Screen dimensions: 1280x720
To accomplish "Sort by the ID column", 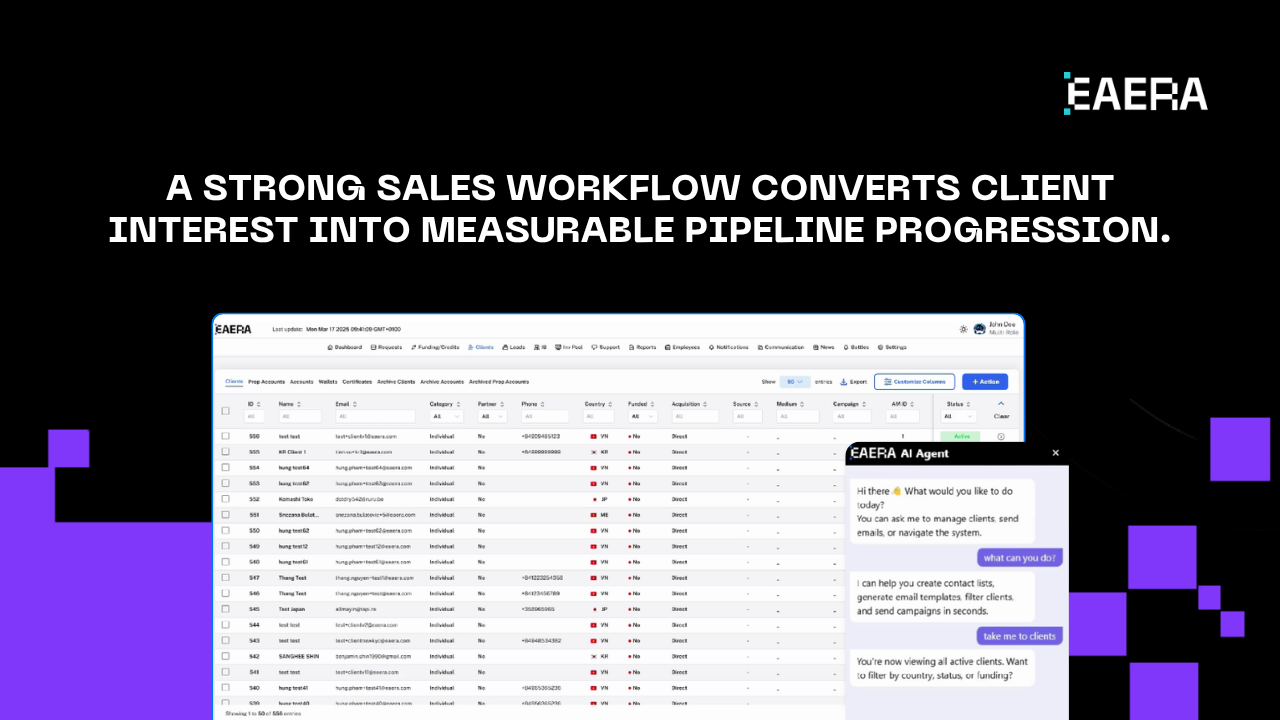I will pos(254,404).
